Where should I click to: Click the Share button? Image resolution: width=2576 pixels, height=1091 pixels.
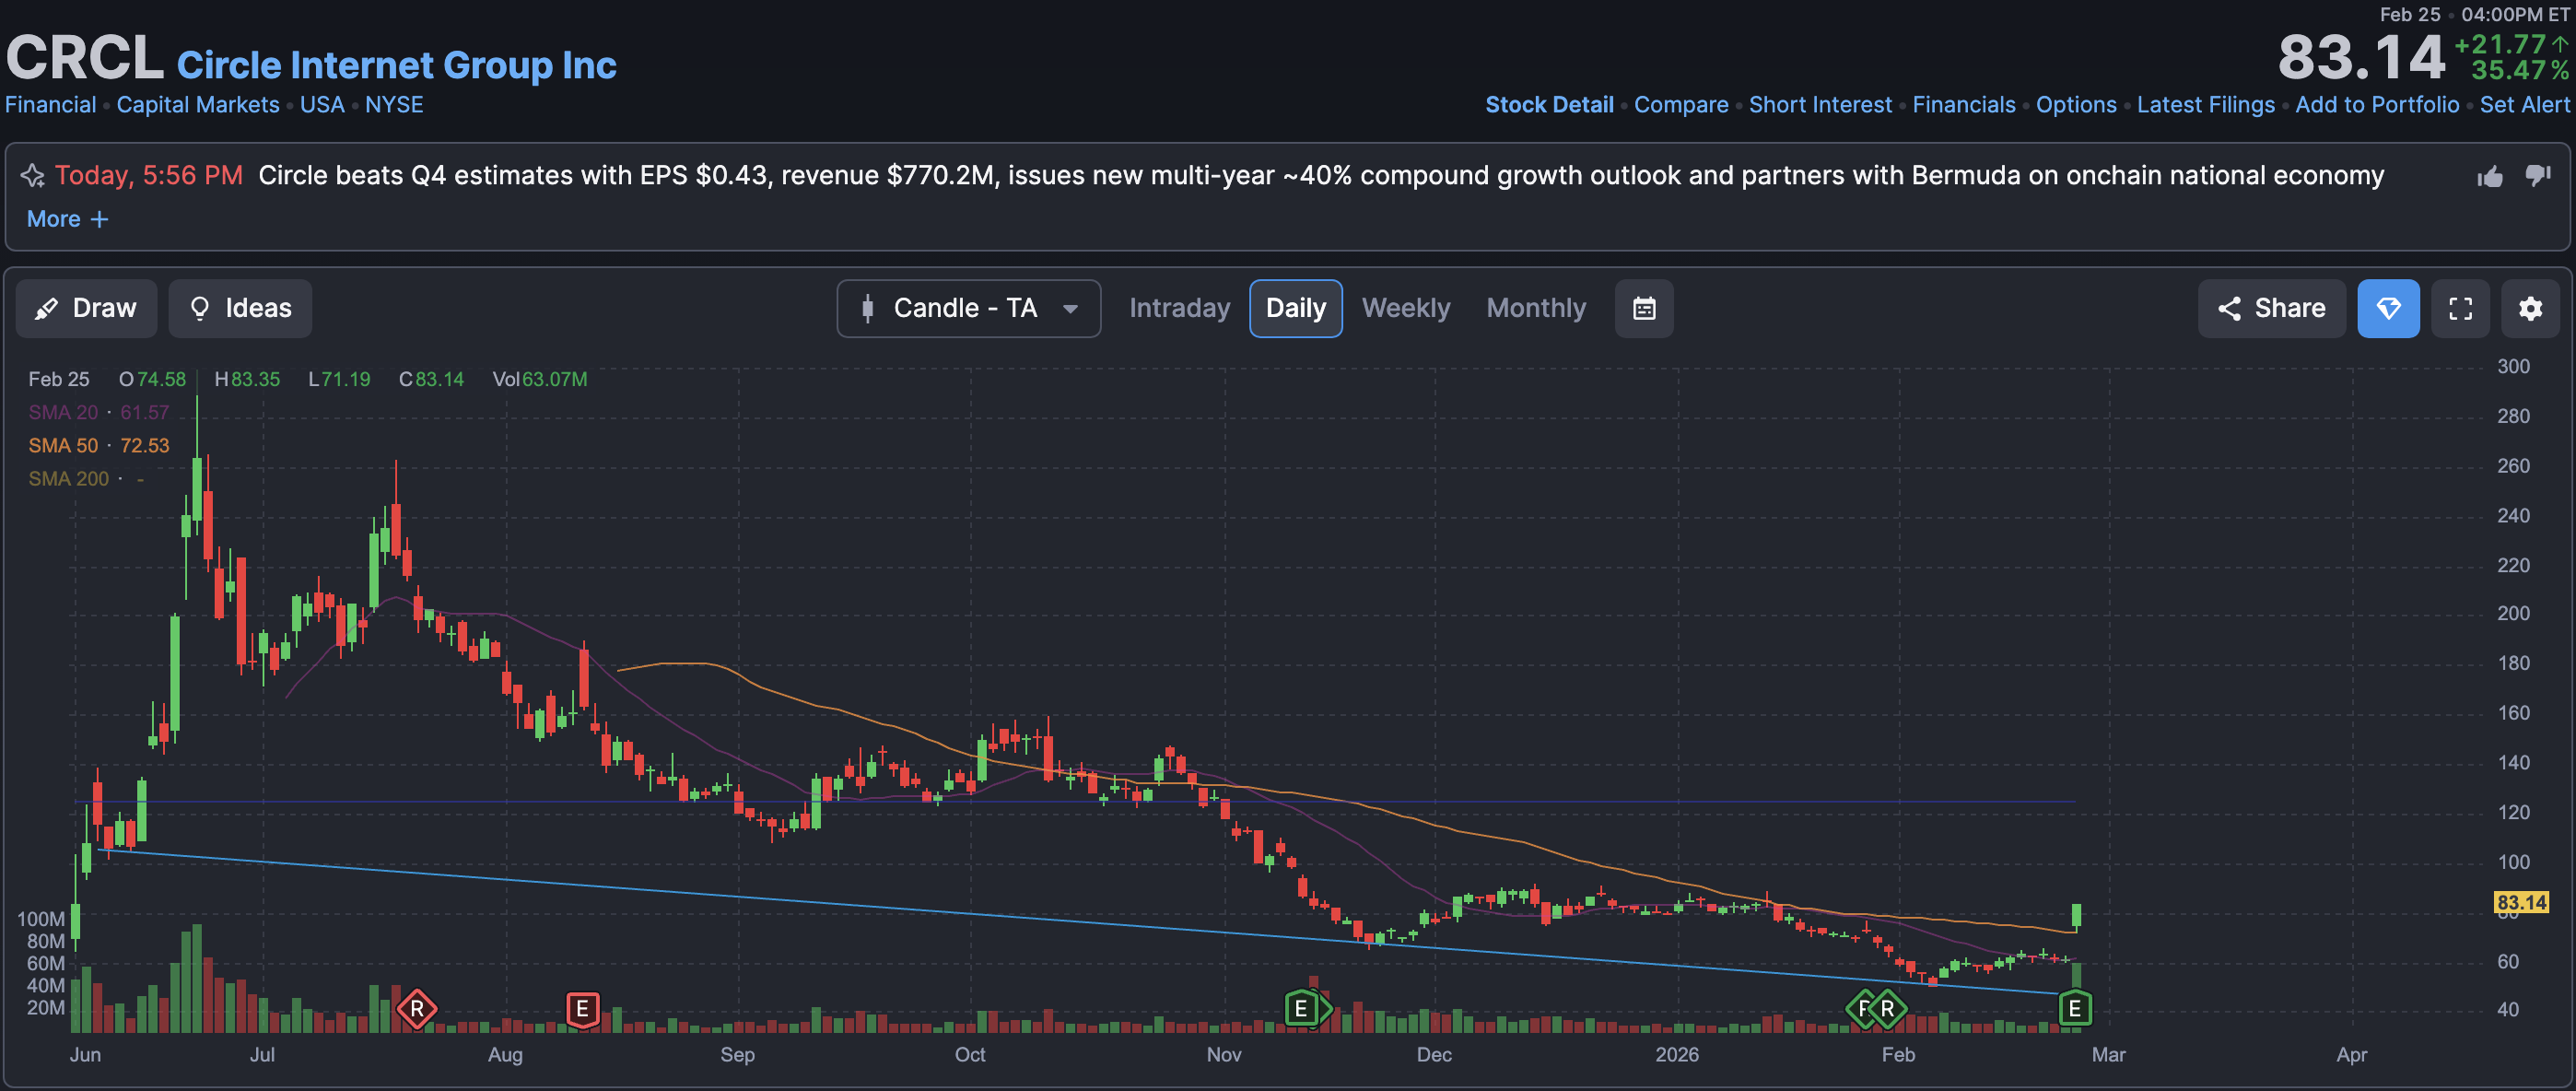point(2270,308)
